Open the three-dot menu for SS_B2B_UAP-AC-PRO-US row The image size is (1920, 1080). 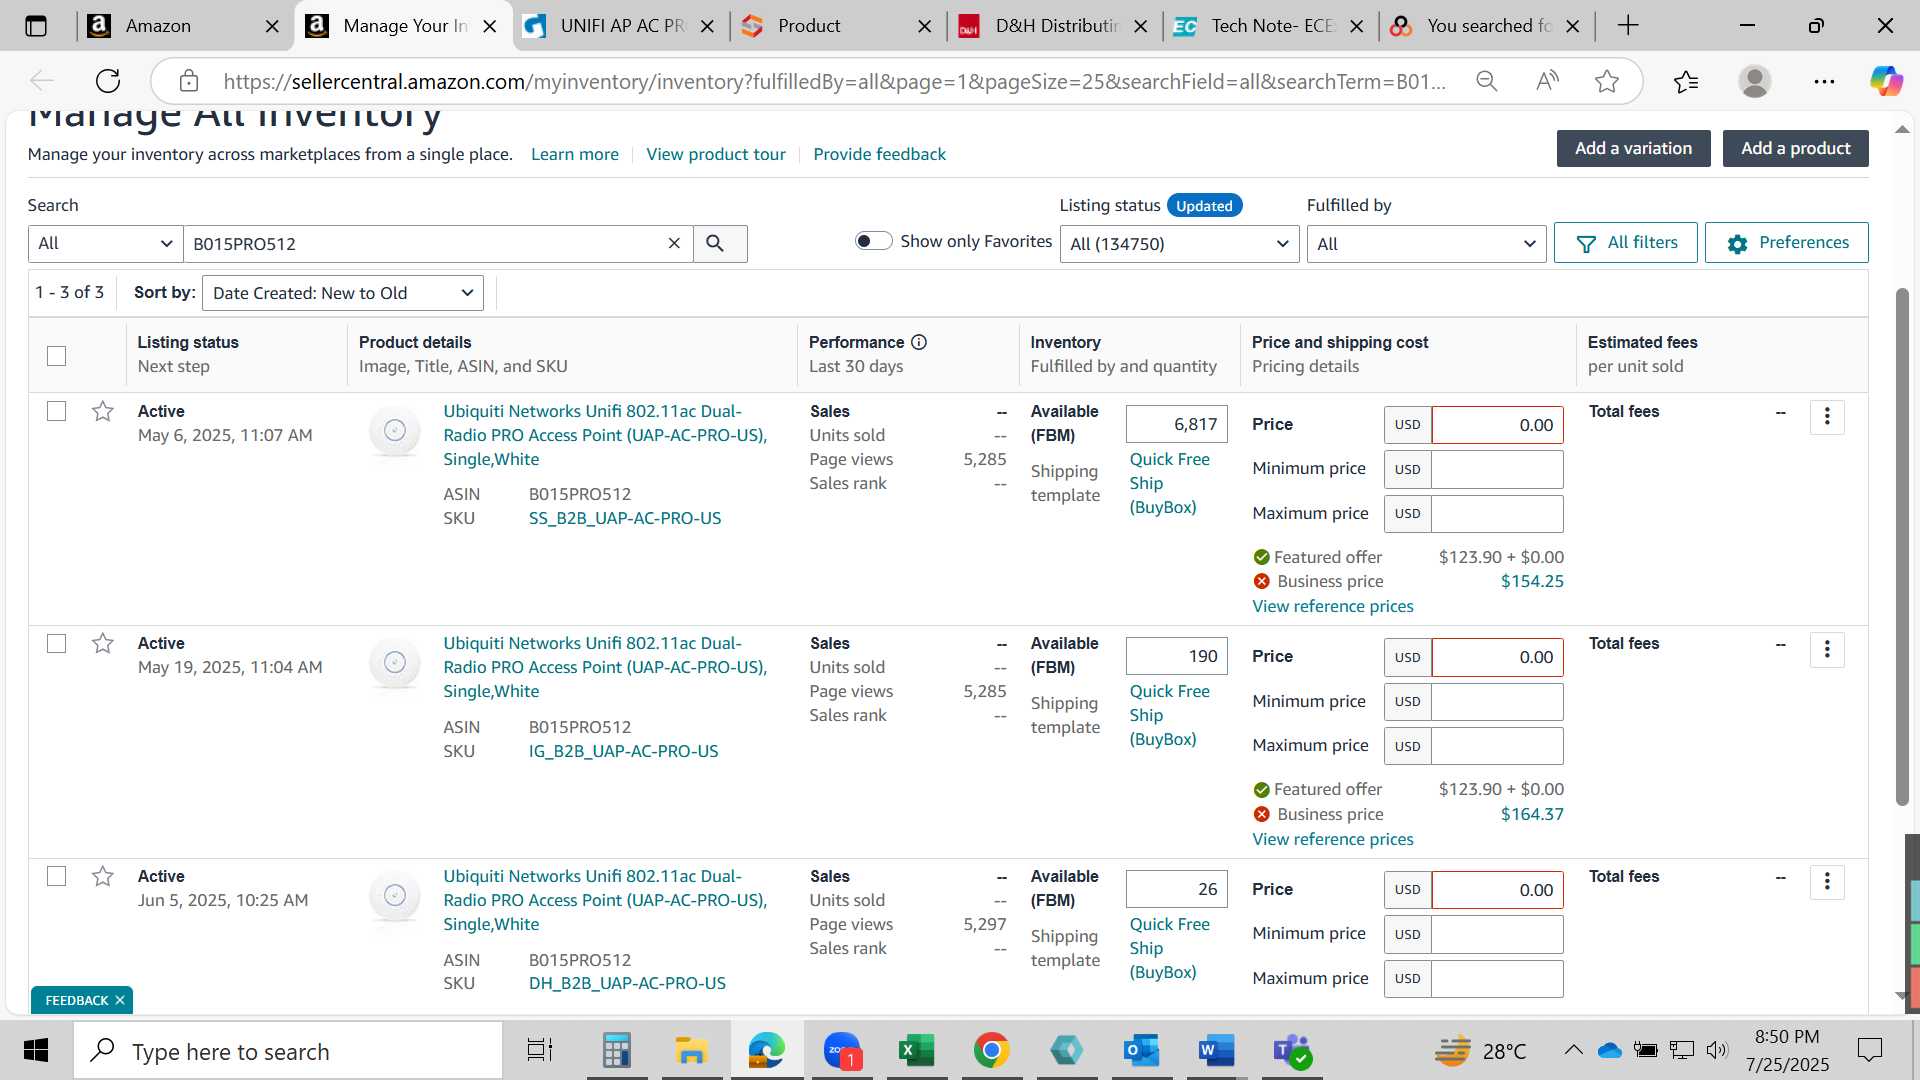[1827, 417]
